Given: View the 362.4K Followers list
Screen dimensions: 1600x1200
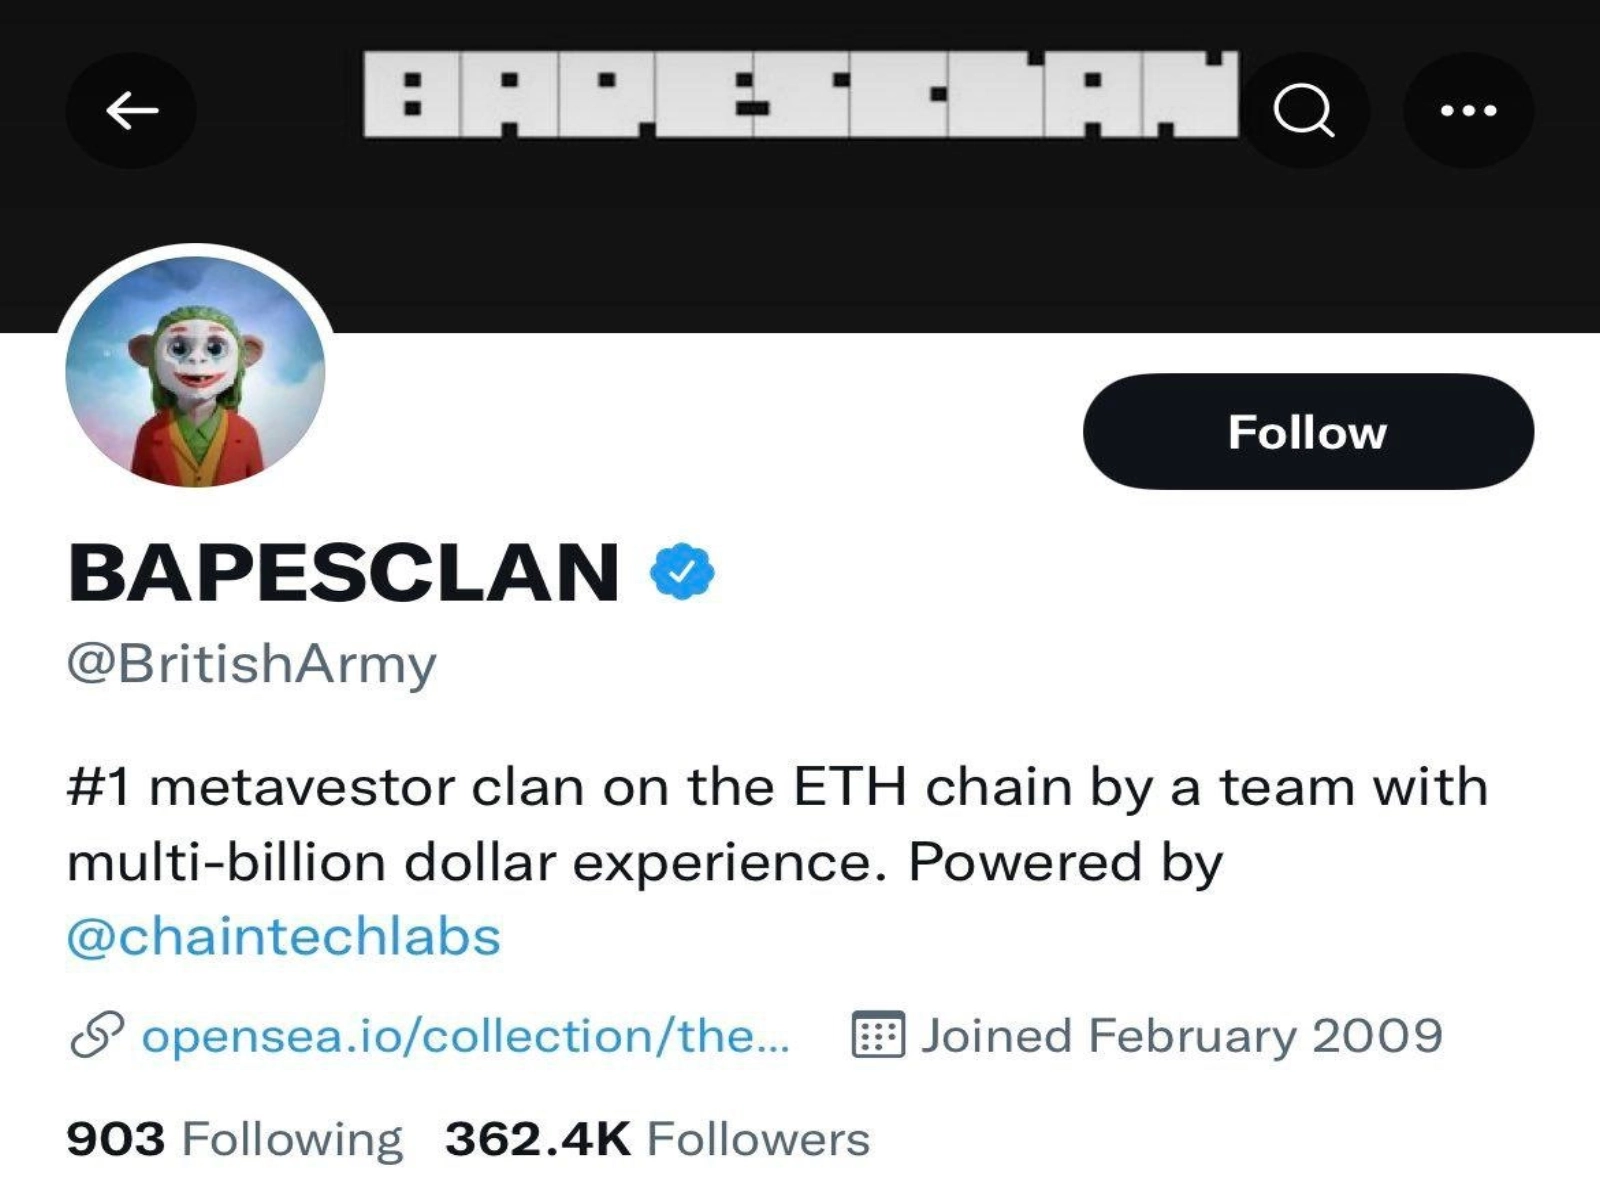Looking at the screenshot, I should (657, 1139).
